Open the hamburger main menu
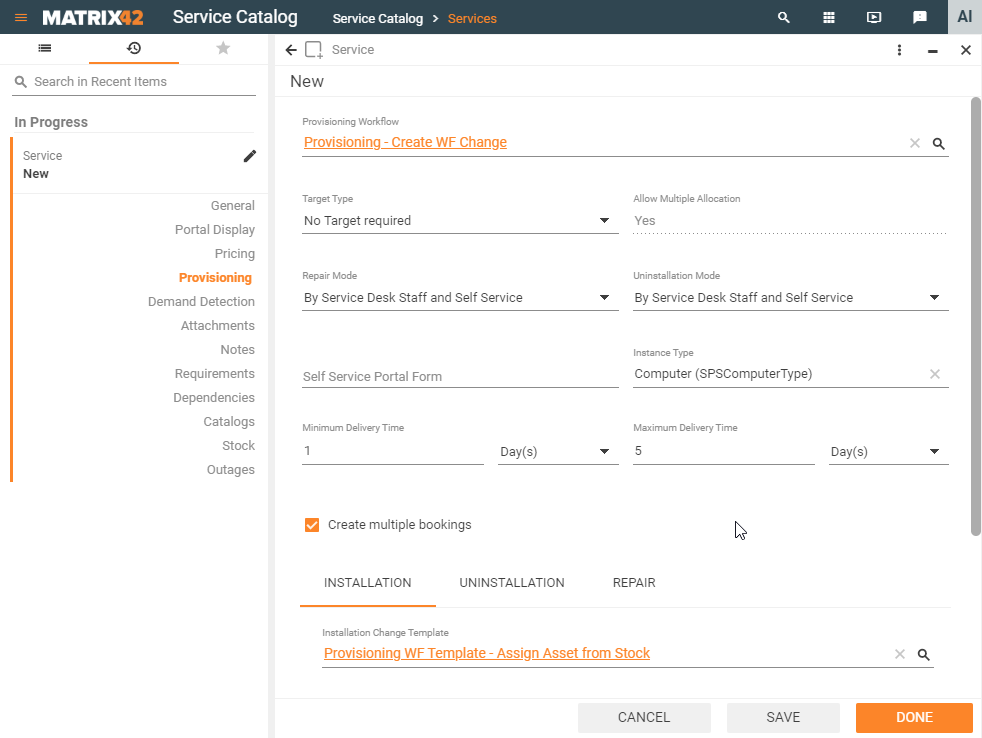The image size is (982, 738). (x=21, y=18)
